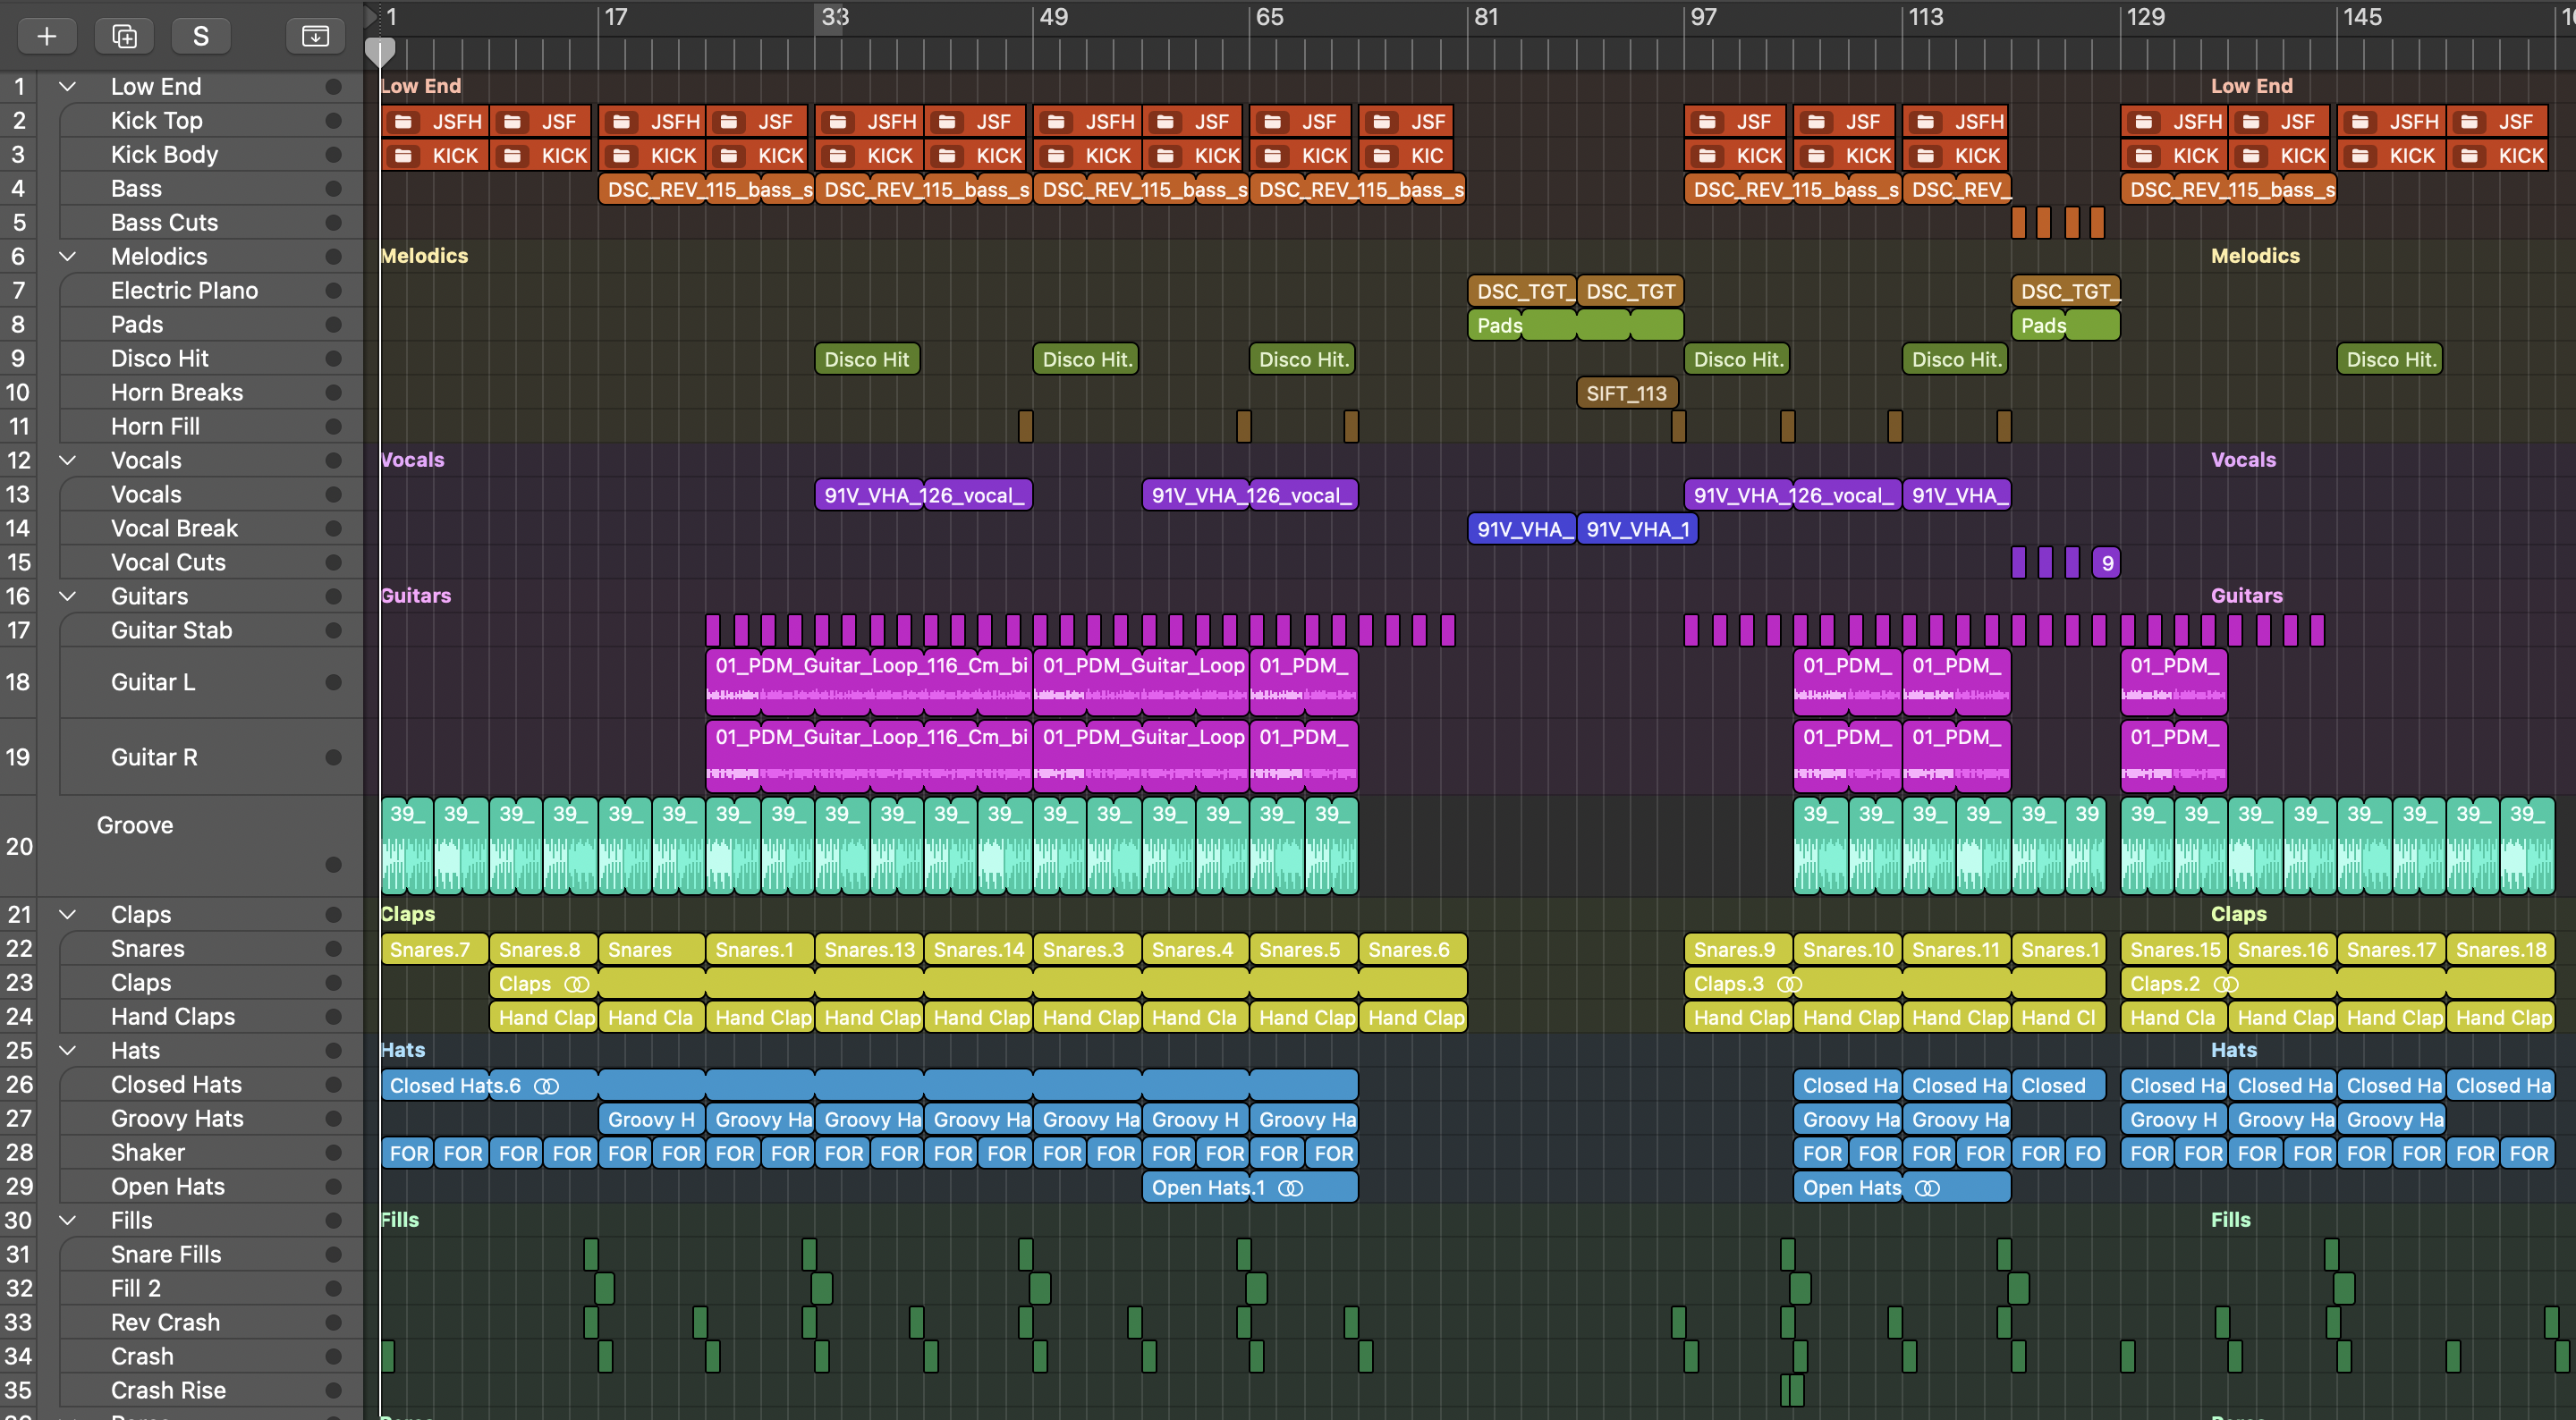Click the add new track plus button
Screen dimensions: 2576x1420
tap(46, 36)
